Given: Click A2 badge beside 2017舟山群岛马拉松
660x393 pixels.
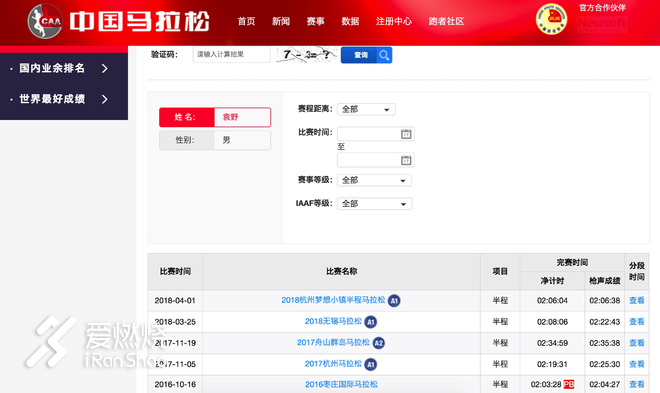Looking at the screenshot, I should (x=379, y=343).
